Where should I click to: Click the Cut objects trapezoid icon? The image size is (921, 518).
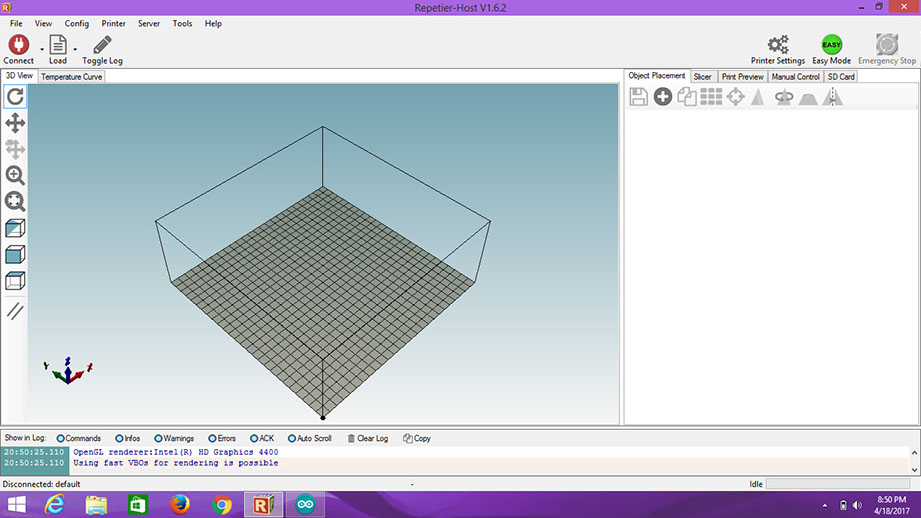808,99
